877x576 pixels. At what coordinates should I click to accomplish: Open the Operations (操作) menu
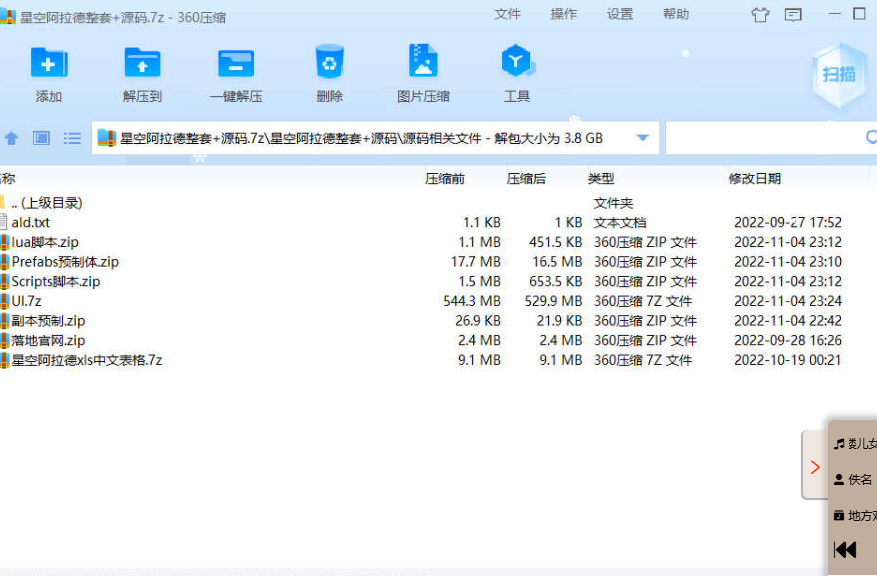[563, 14]
